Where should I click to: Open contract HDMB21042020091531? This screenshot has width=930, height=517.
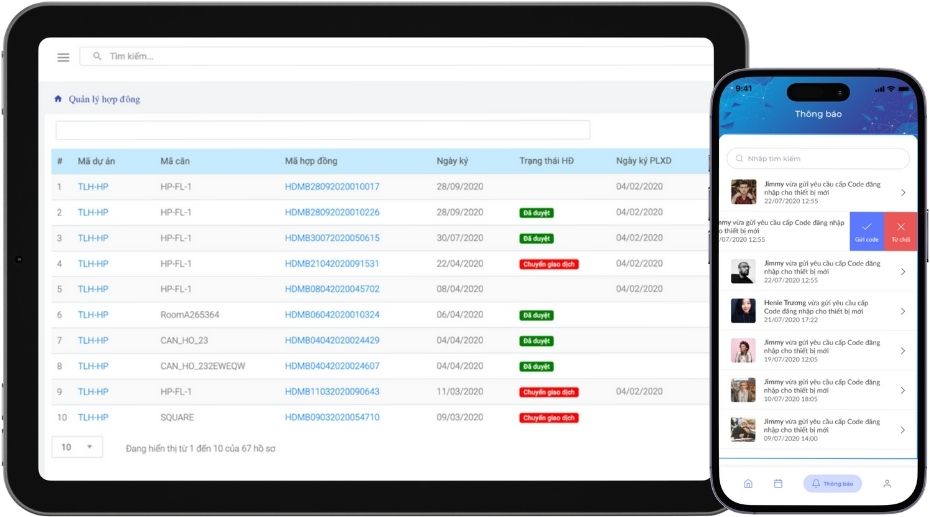(332, 263)
